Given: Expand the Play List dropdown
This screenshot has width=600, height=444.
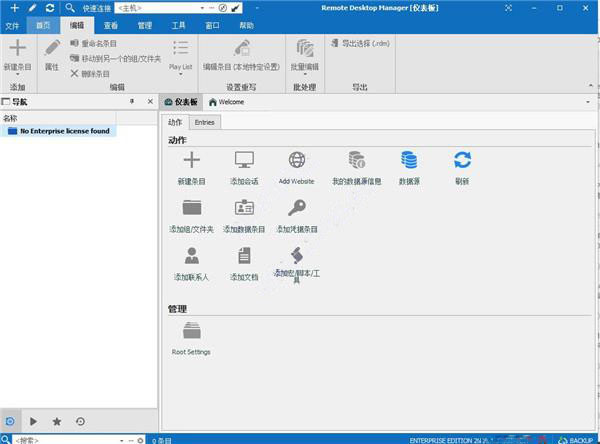Looking at the screenshot, I should [x=180, y=73].
